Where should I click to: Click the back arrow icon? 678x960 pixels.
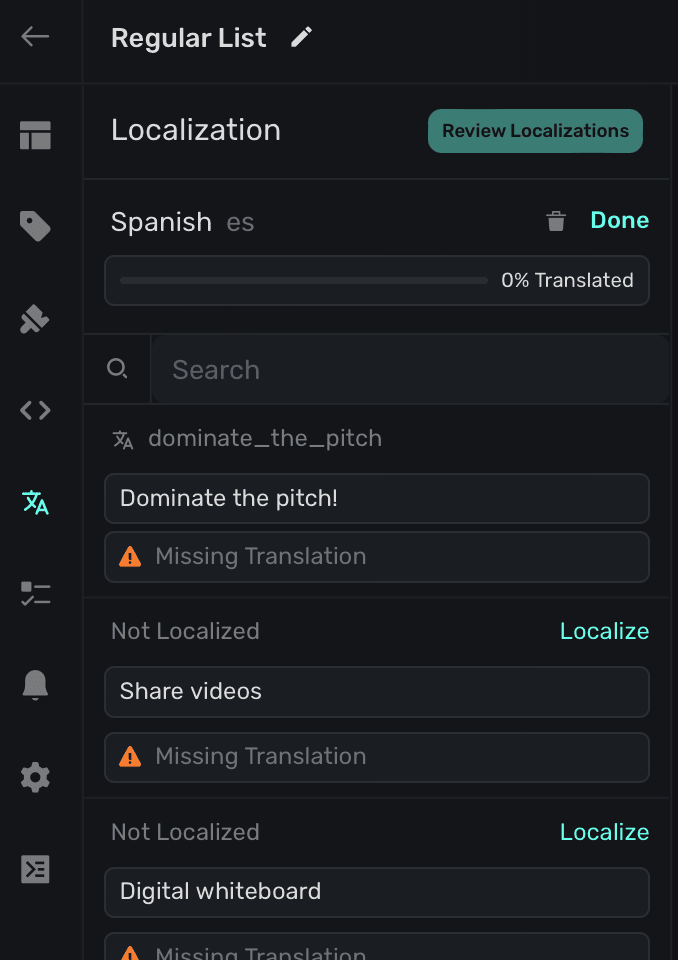click(35, 37)
